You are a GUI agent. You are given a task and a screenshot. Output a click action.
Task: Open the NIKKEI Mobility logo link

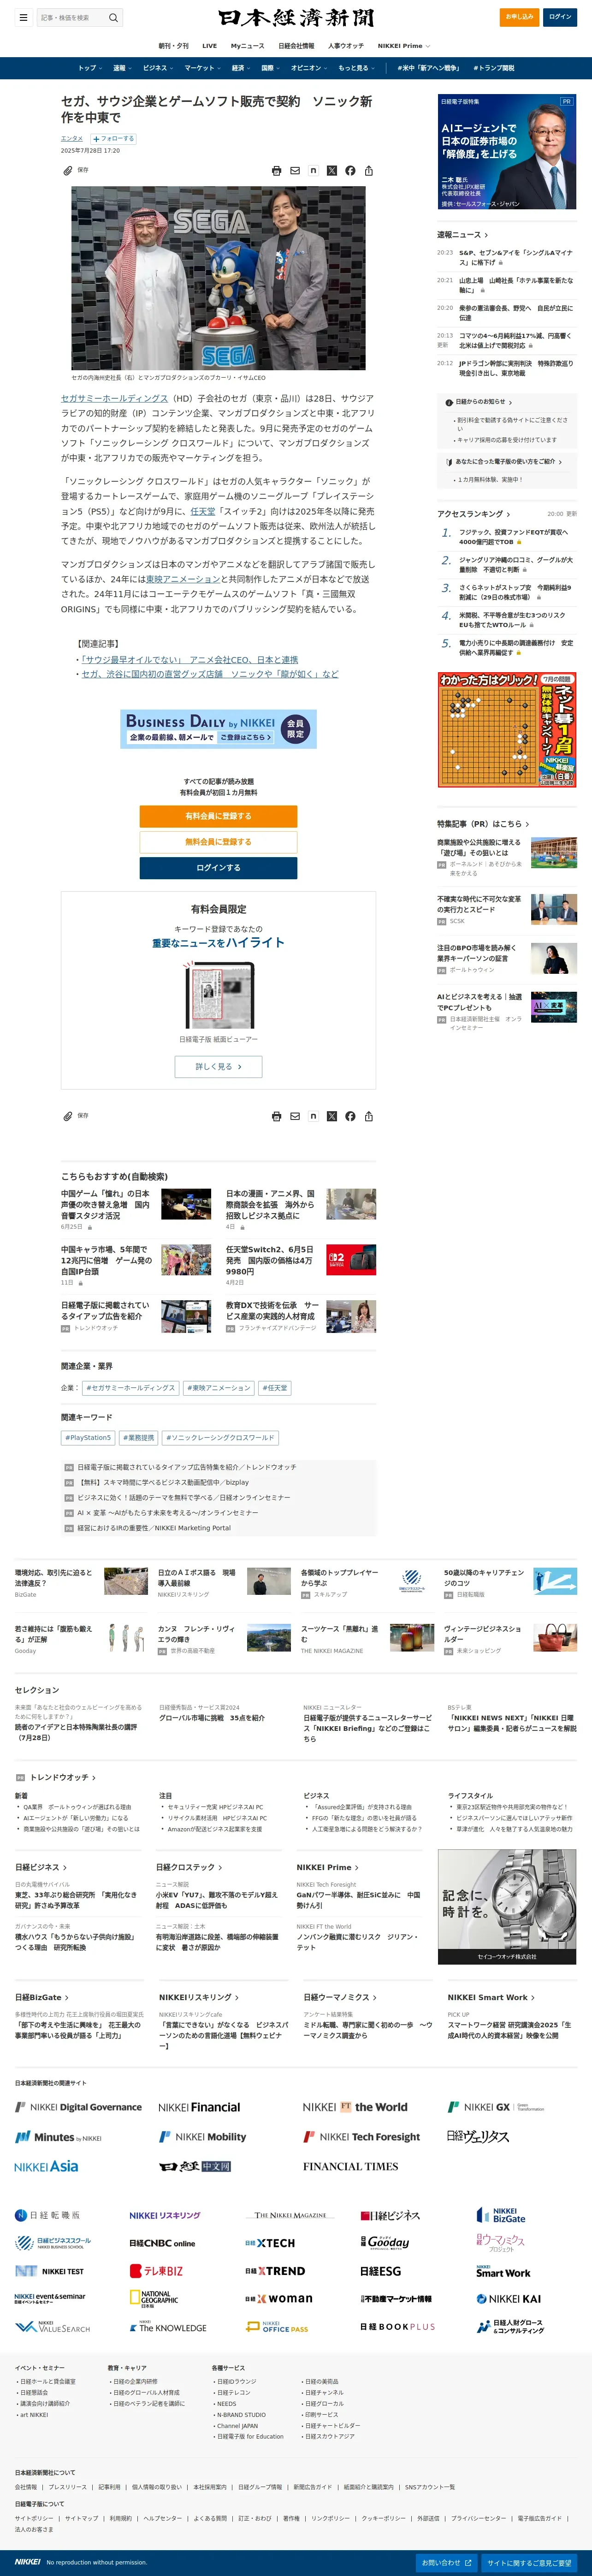tap(203, 2137)
